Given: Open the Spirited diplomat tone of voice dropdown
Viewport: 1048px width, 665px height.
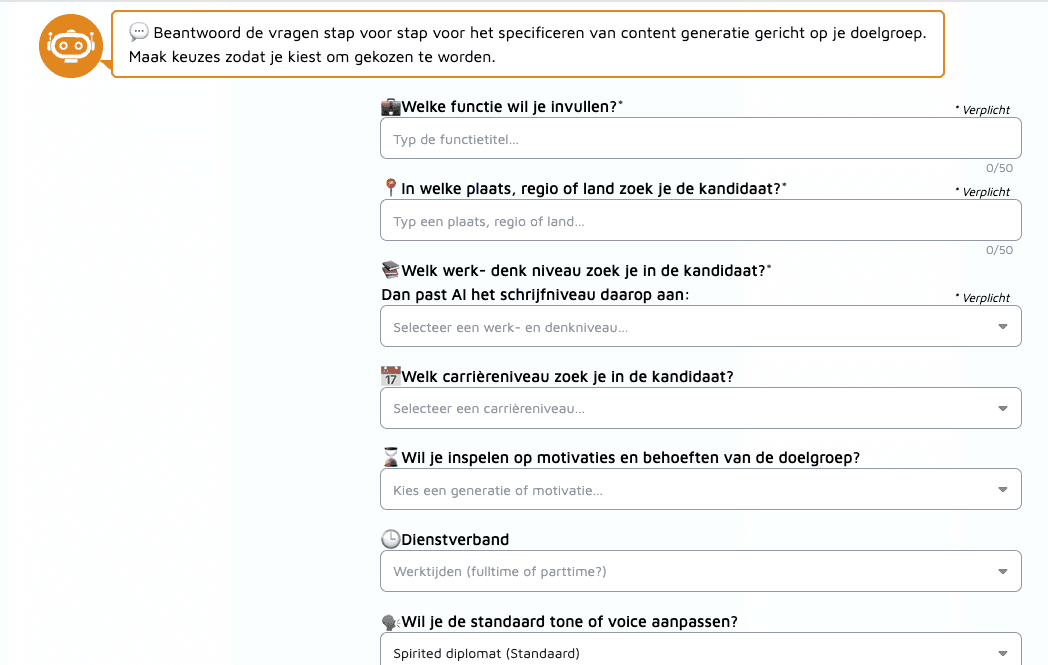Looking at the screenshot, I should coord(700,652).
